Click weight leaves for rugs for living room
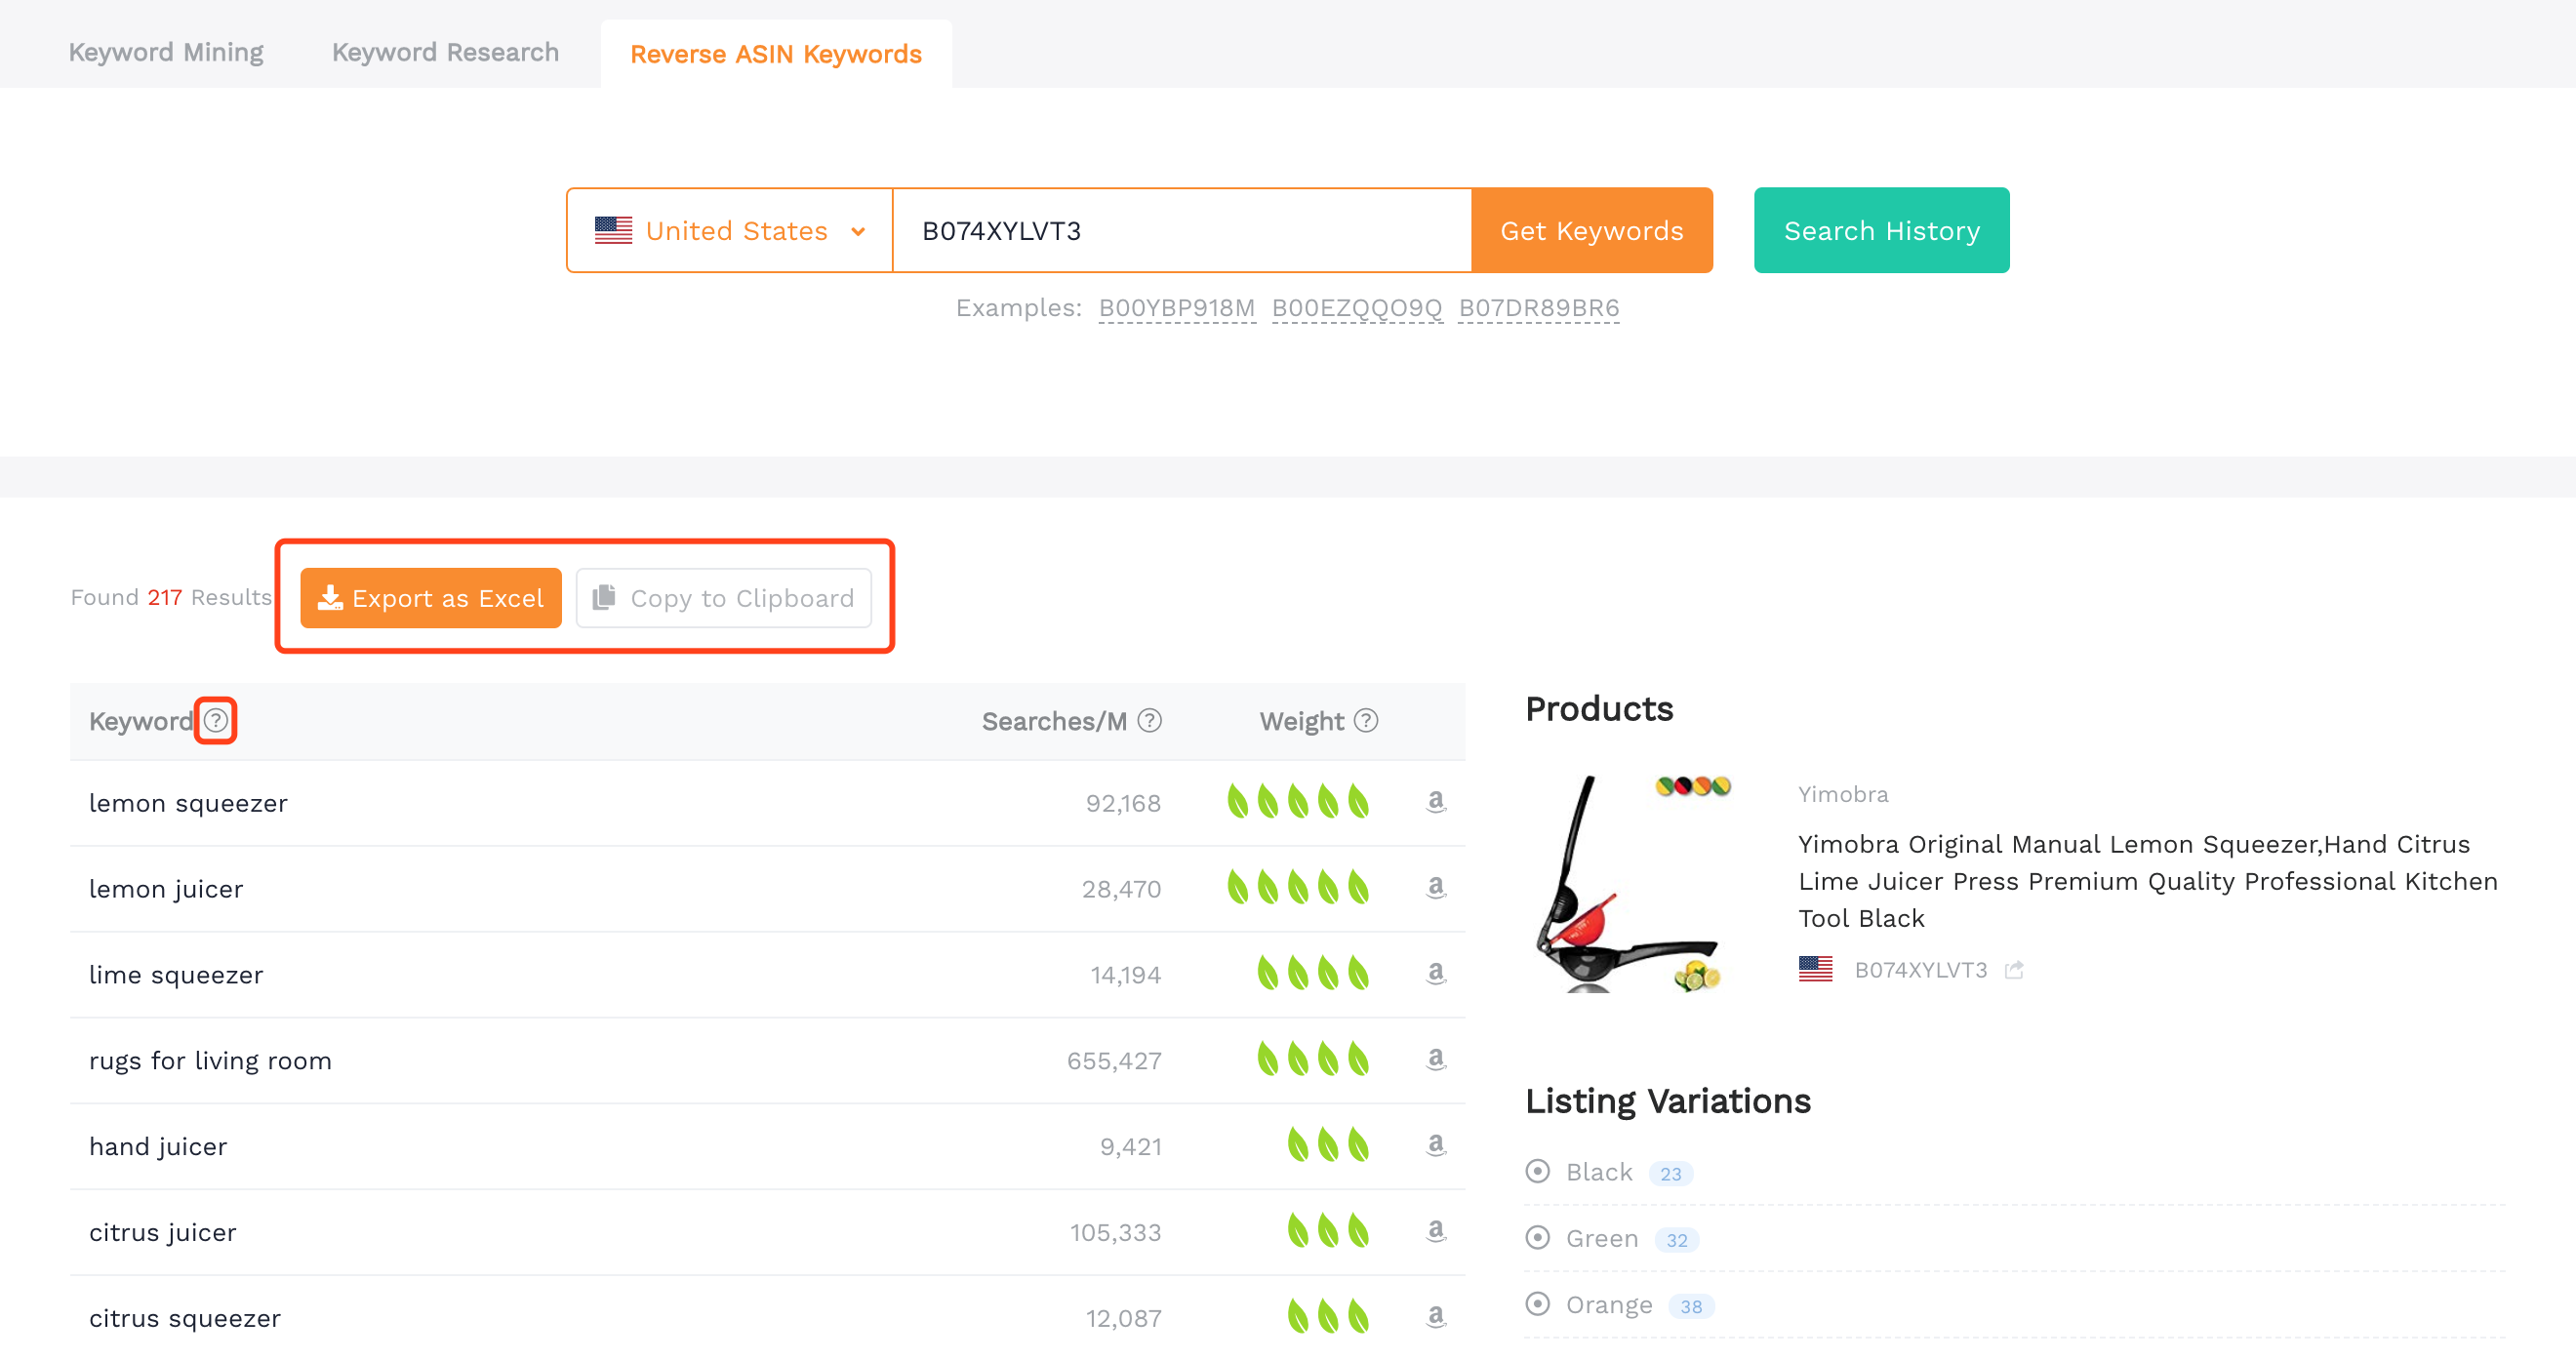 click(x=1313, y=1060)
